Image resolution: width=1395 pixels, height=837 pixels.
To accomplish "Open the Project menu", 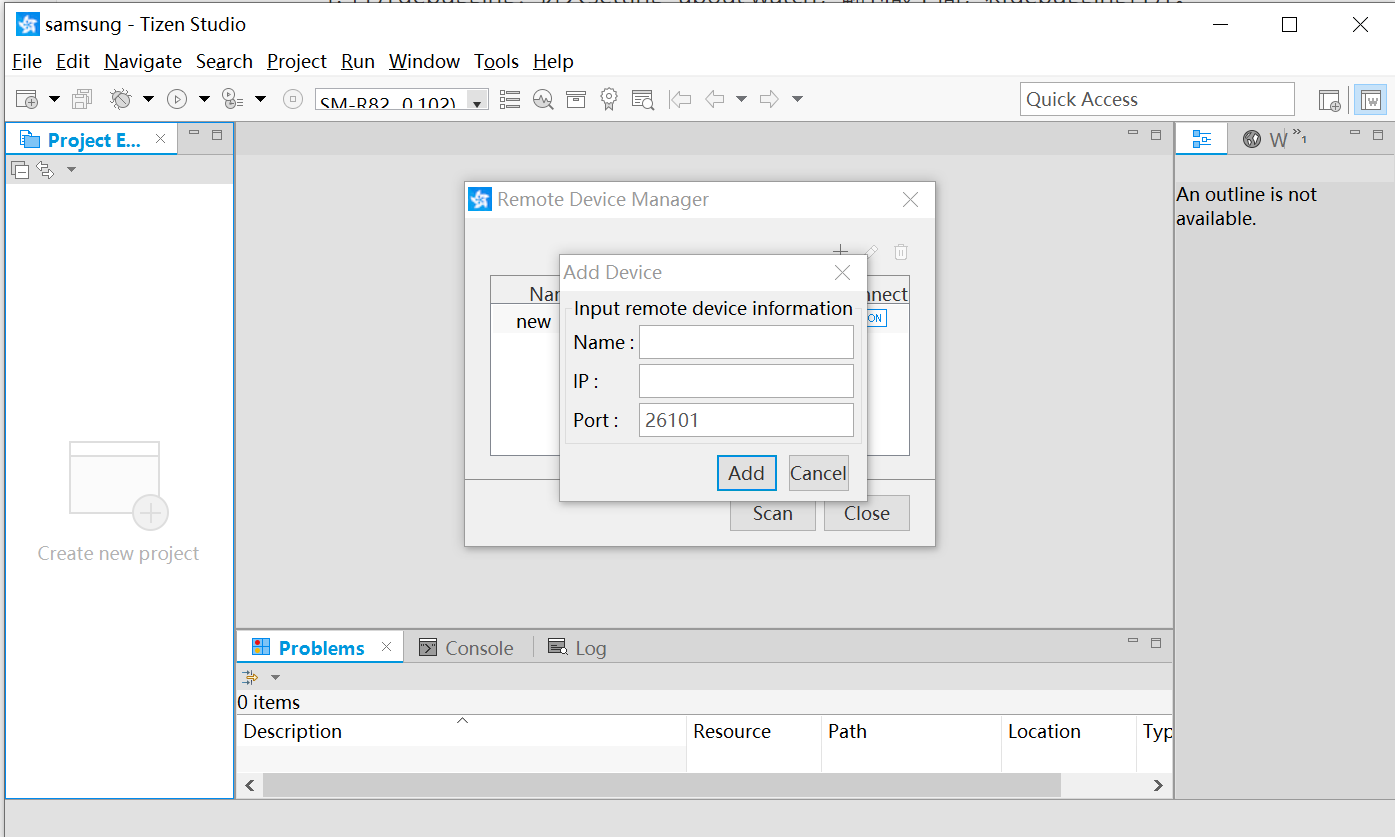I will coord(297,61).
